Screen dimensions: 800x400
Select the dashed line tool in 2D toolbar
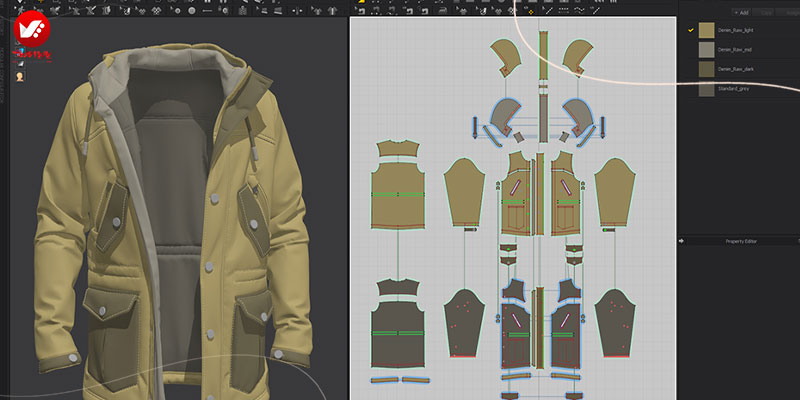point(564,10)
